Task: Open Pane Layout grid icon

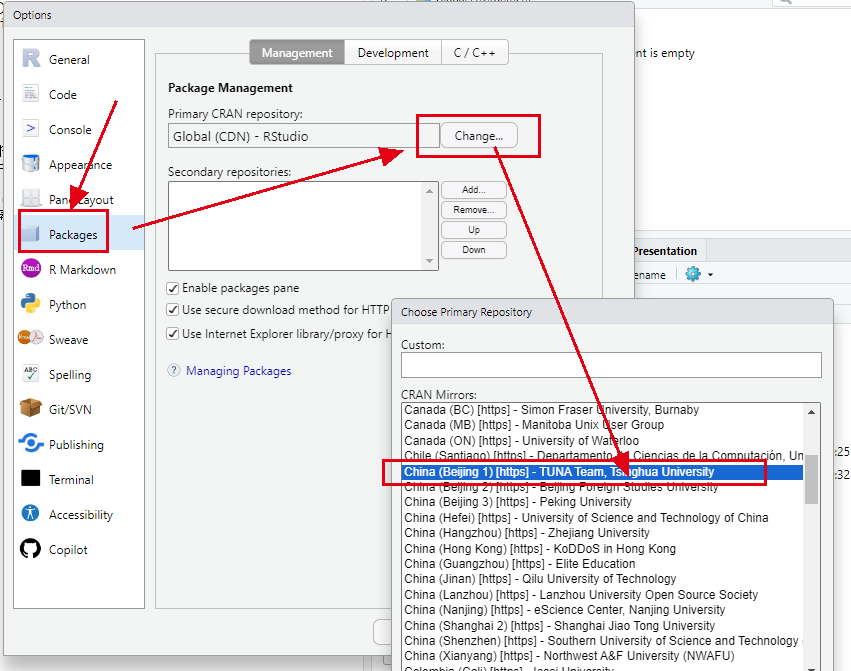Action: 31,198
